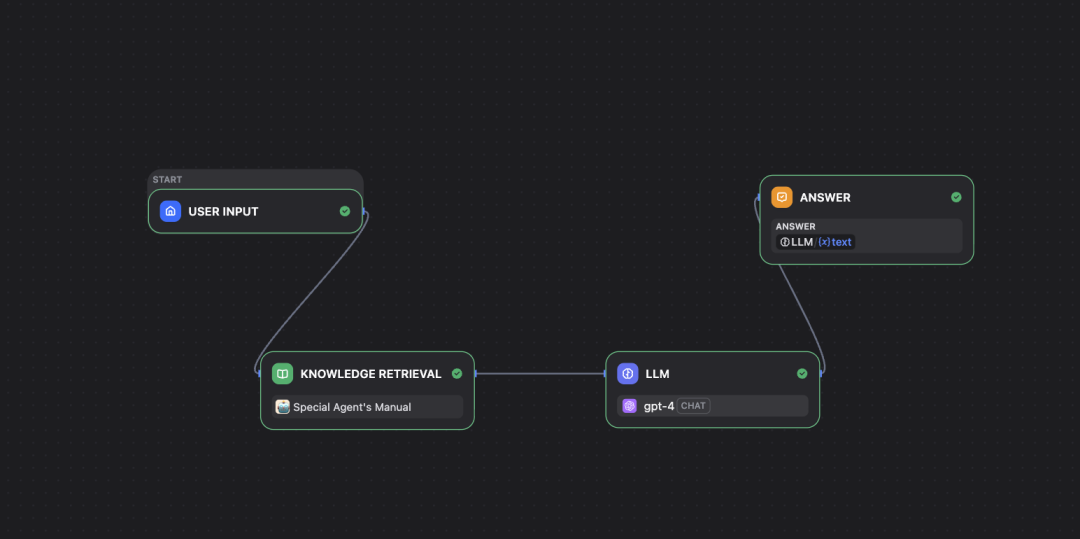
Task: Click the green checkmark on User Input
Action: pyautogui.click(x=345, y=211)
